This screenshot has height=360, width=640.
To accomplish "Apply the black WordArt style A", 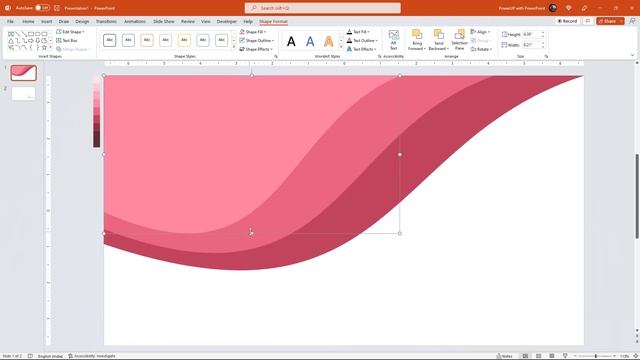I will (x=291, y=41).
